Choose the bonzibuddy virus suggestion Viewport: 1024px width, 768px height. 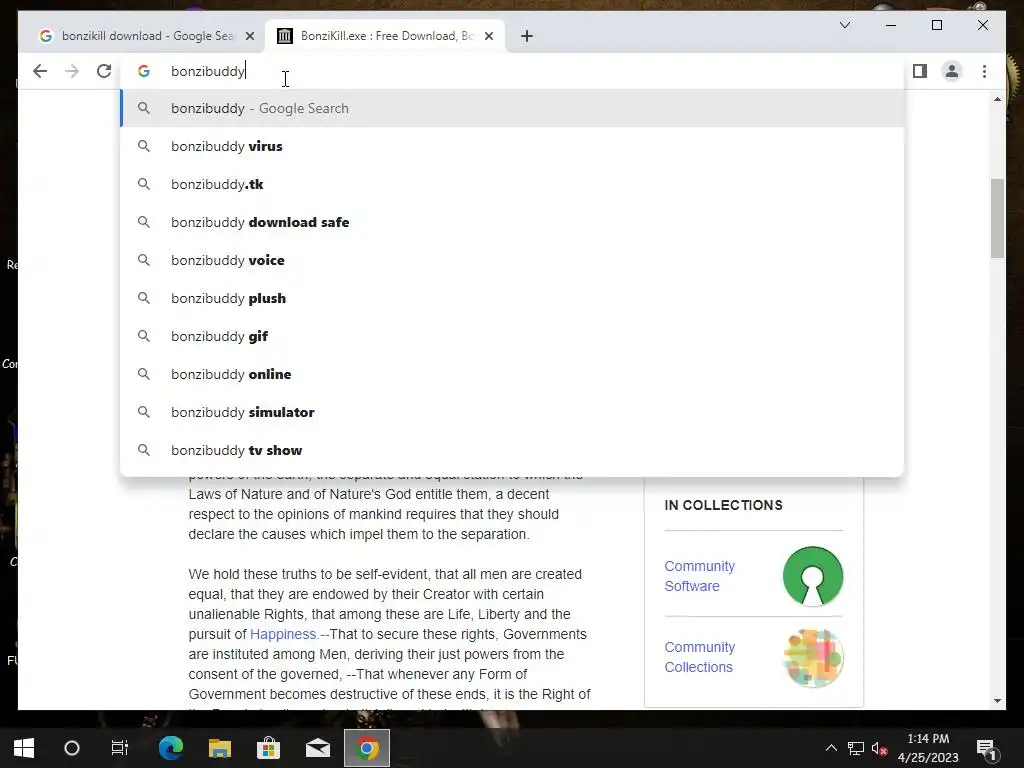513,146
